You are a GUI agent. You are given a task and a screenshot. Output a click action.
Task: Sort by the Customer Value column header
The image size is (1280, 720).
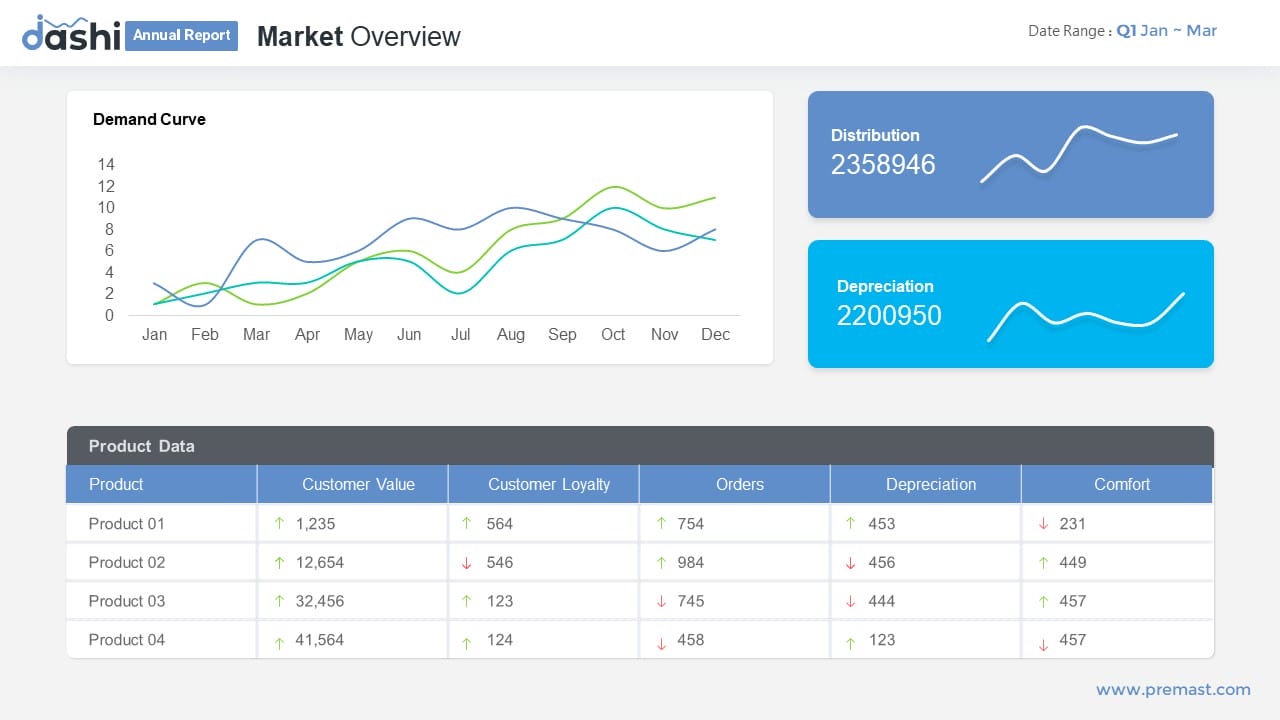click(x=353, y=484)
